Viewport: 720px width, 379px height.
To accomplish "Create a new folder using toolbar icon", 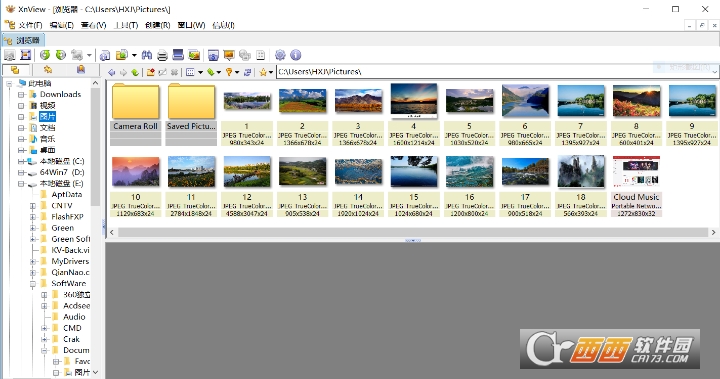I will (150, 72).
